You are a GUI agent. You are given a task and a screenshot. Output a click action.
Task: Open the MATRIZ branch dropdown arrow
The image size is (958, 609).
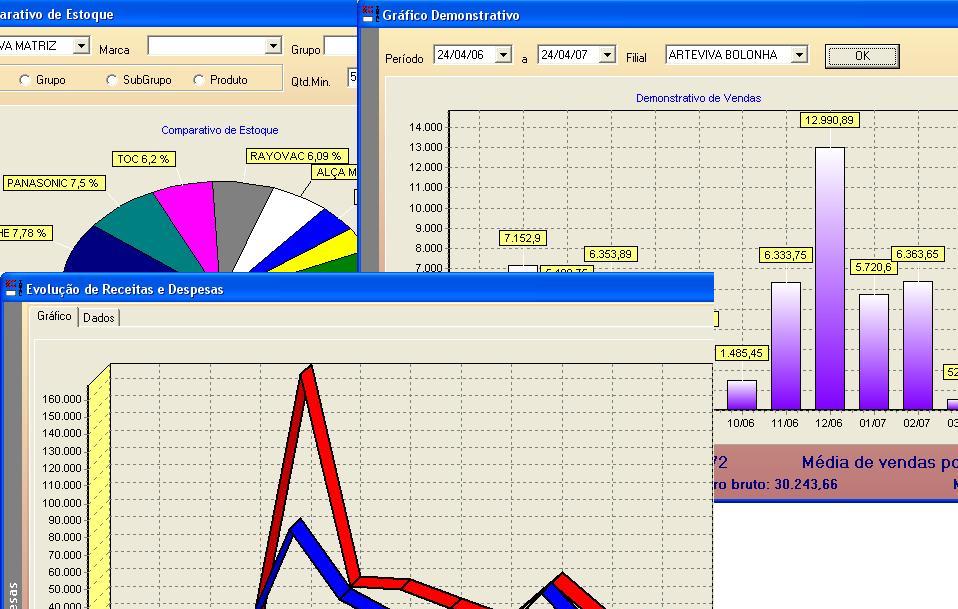(x=81, y=46)
